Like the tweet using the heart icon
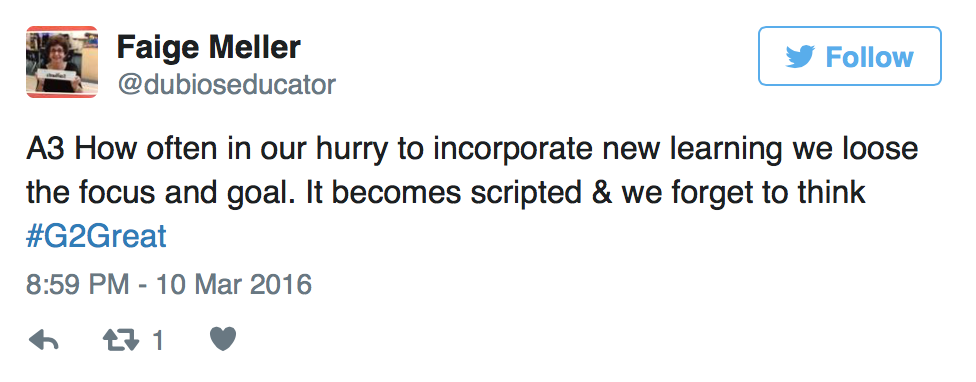Viewport: 976px width, 382px height. tap(223, 340)
